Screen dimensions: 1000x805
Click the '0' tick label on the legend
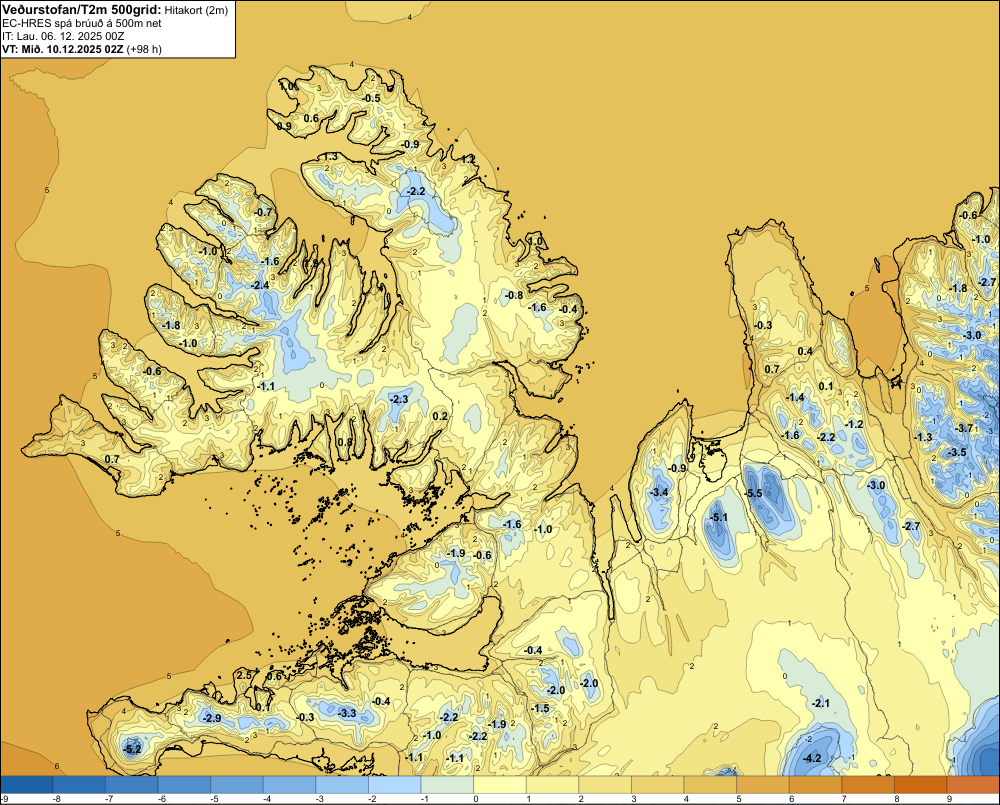pyautogui.click(x=476, y=799)
